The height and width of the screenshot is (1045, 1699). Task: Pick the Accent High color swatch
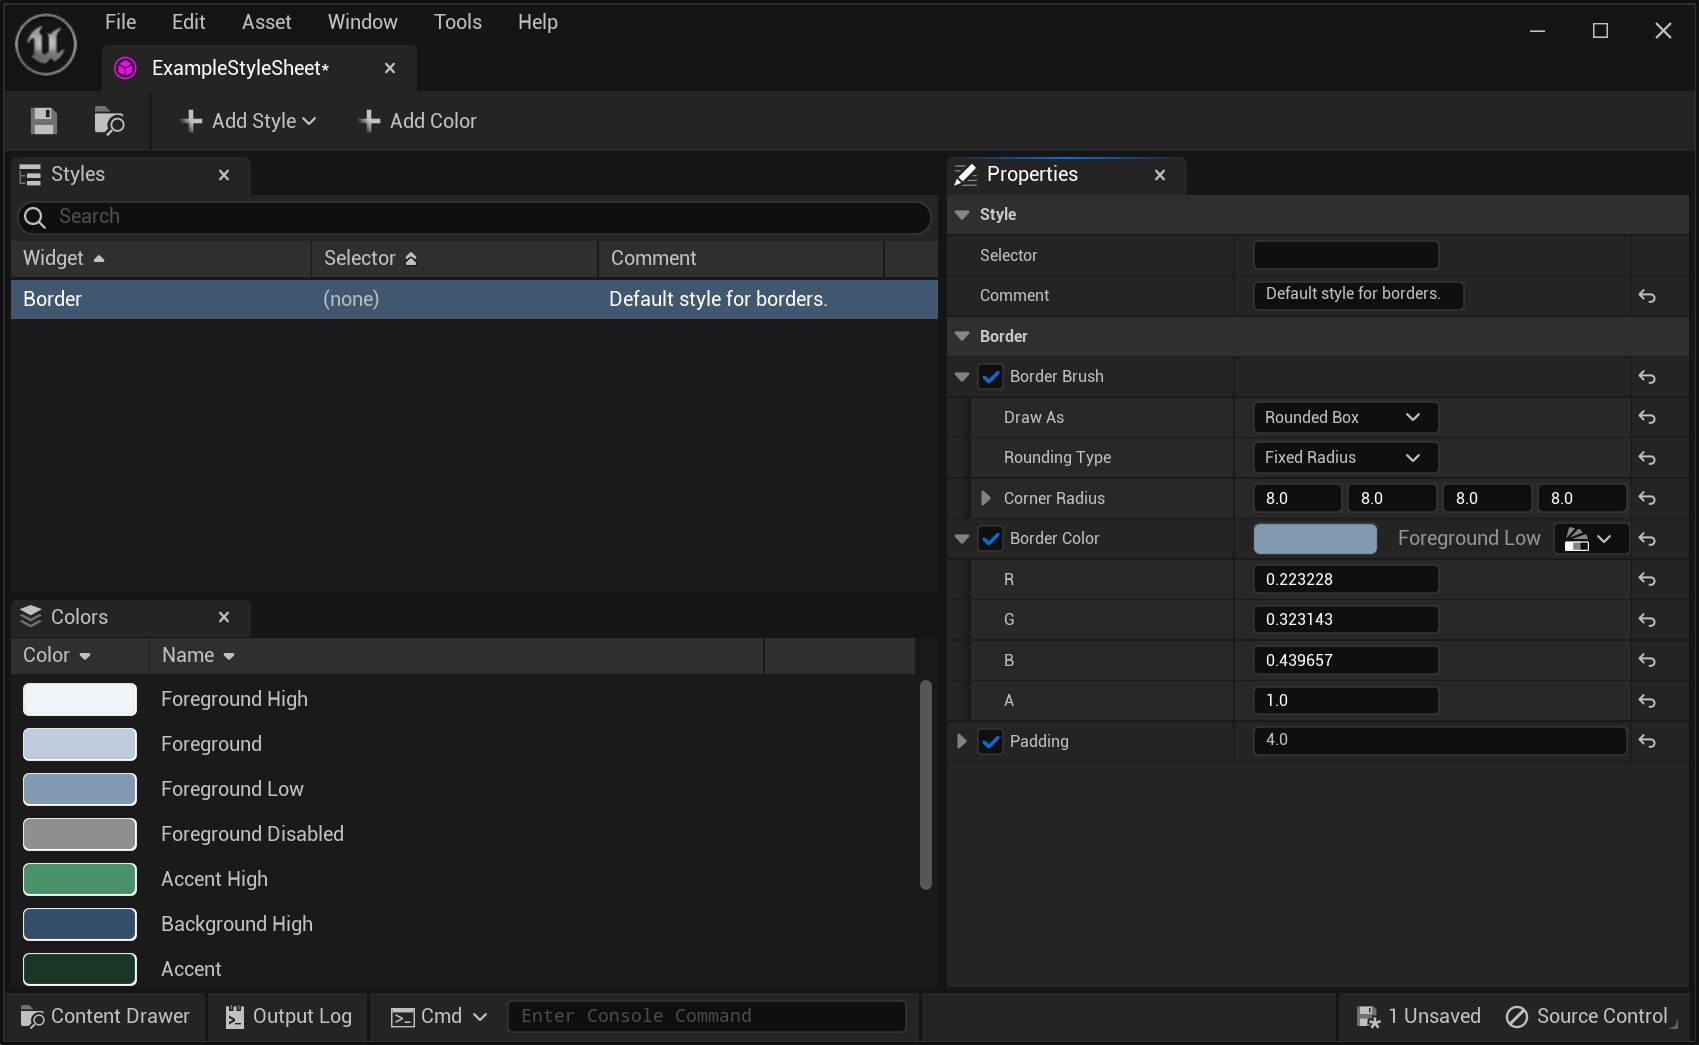(79, 879)
